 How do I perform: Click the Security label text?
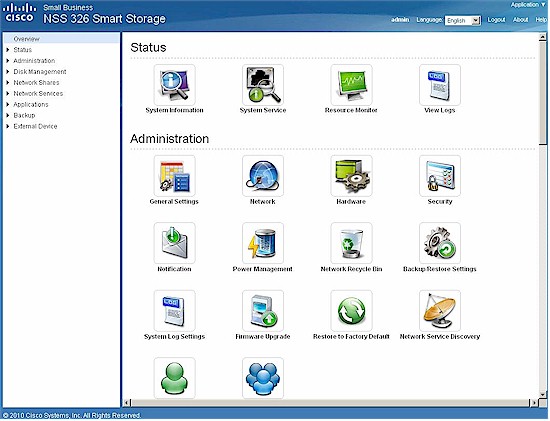440,202
